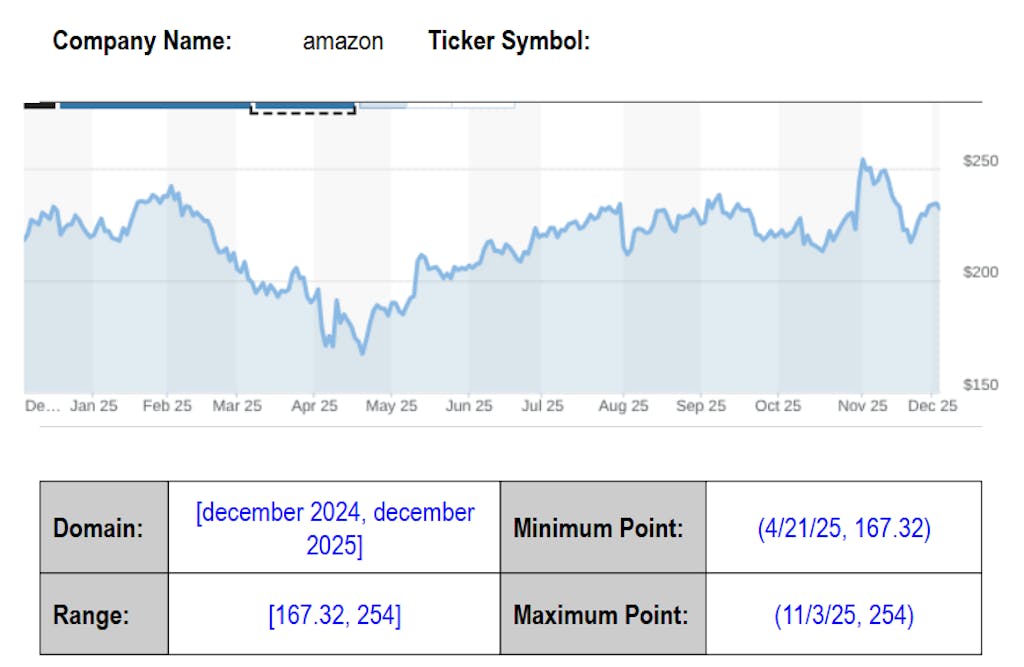Click the Nov 25 x-axis label
This screenshot has height=667, width=1024.
862,406
